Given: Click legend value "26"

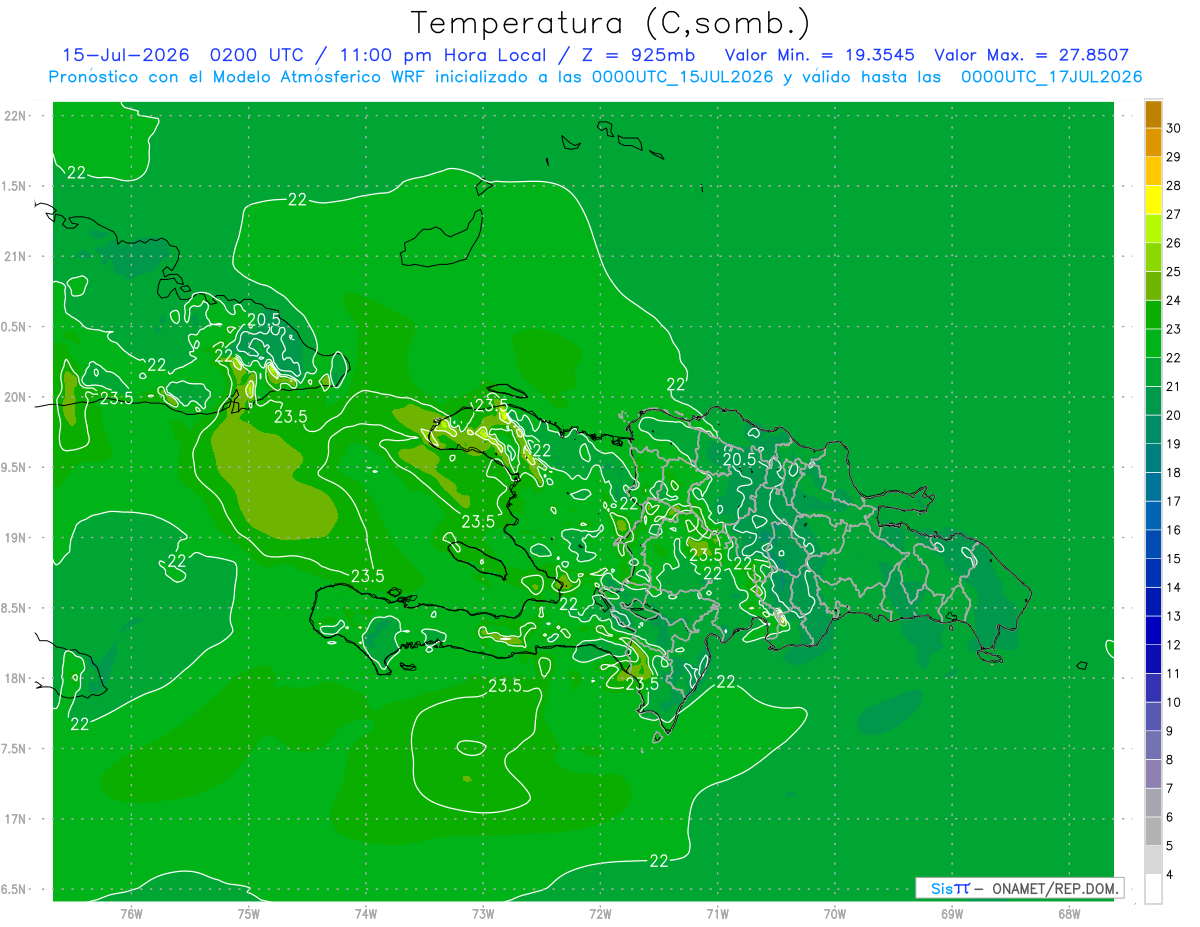Looking at the screenshot, I should click(x=1174, y=243).
